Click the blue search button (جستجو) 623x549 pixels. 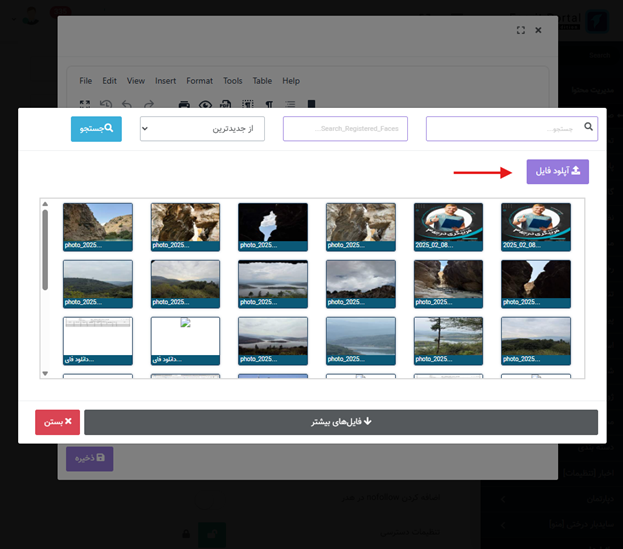point(96,129)
